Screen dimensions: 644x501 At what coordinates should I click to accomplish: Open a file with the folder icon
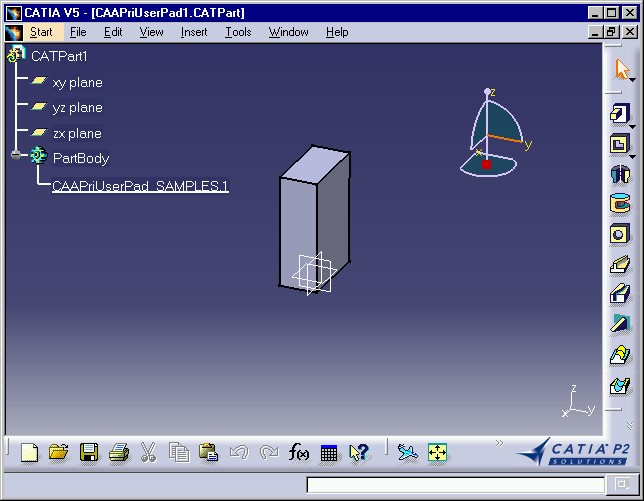click(x=59, y=453)
